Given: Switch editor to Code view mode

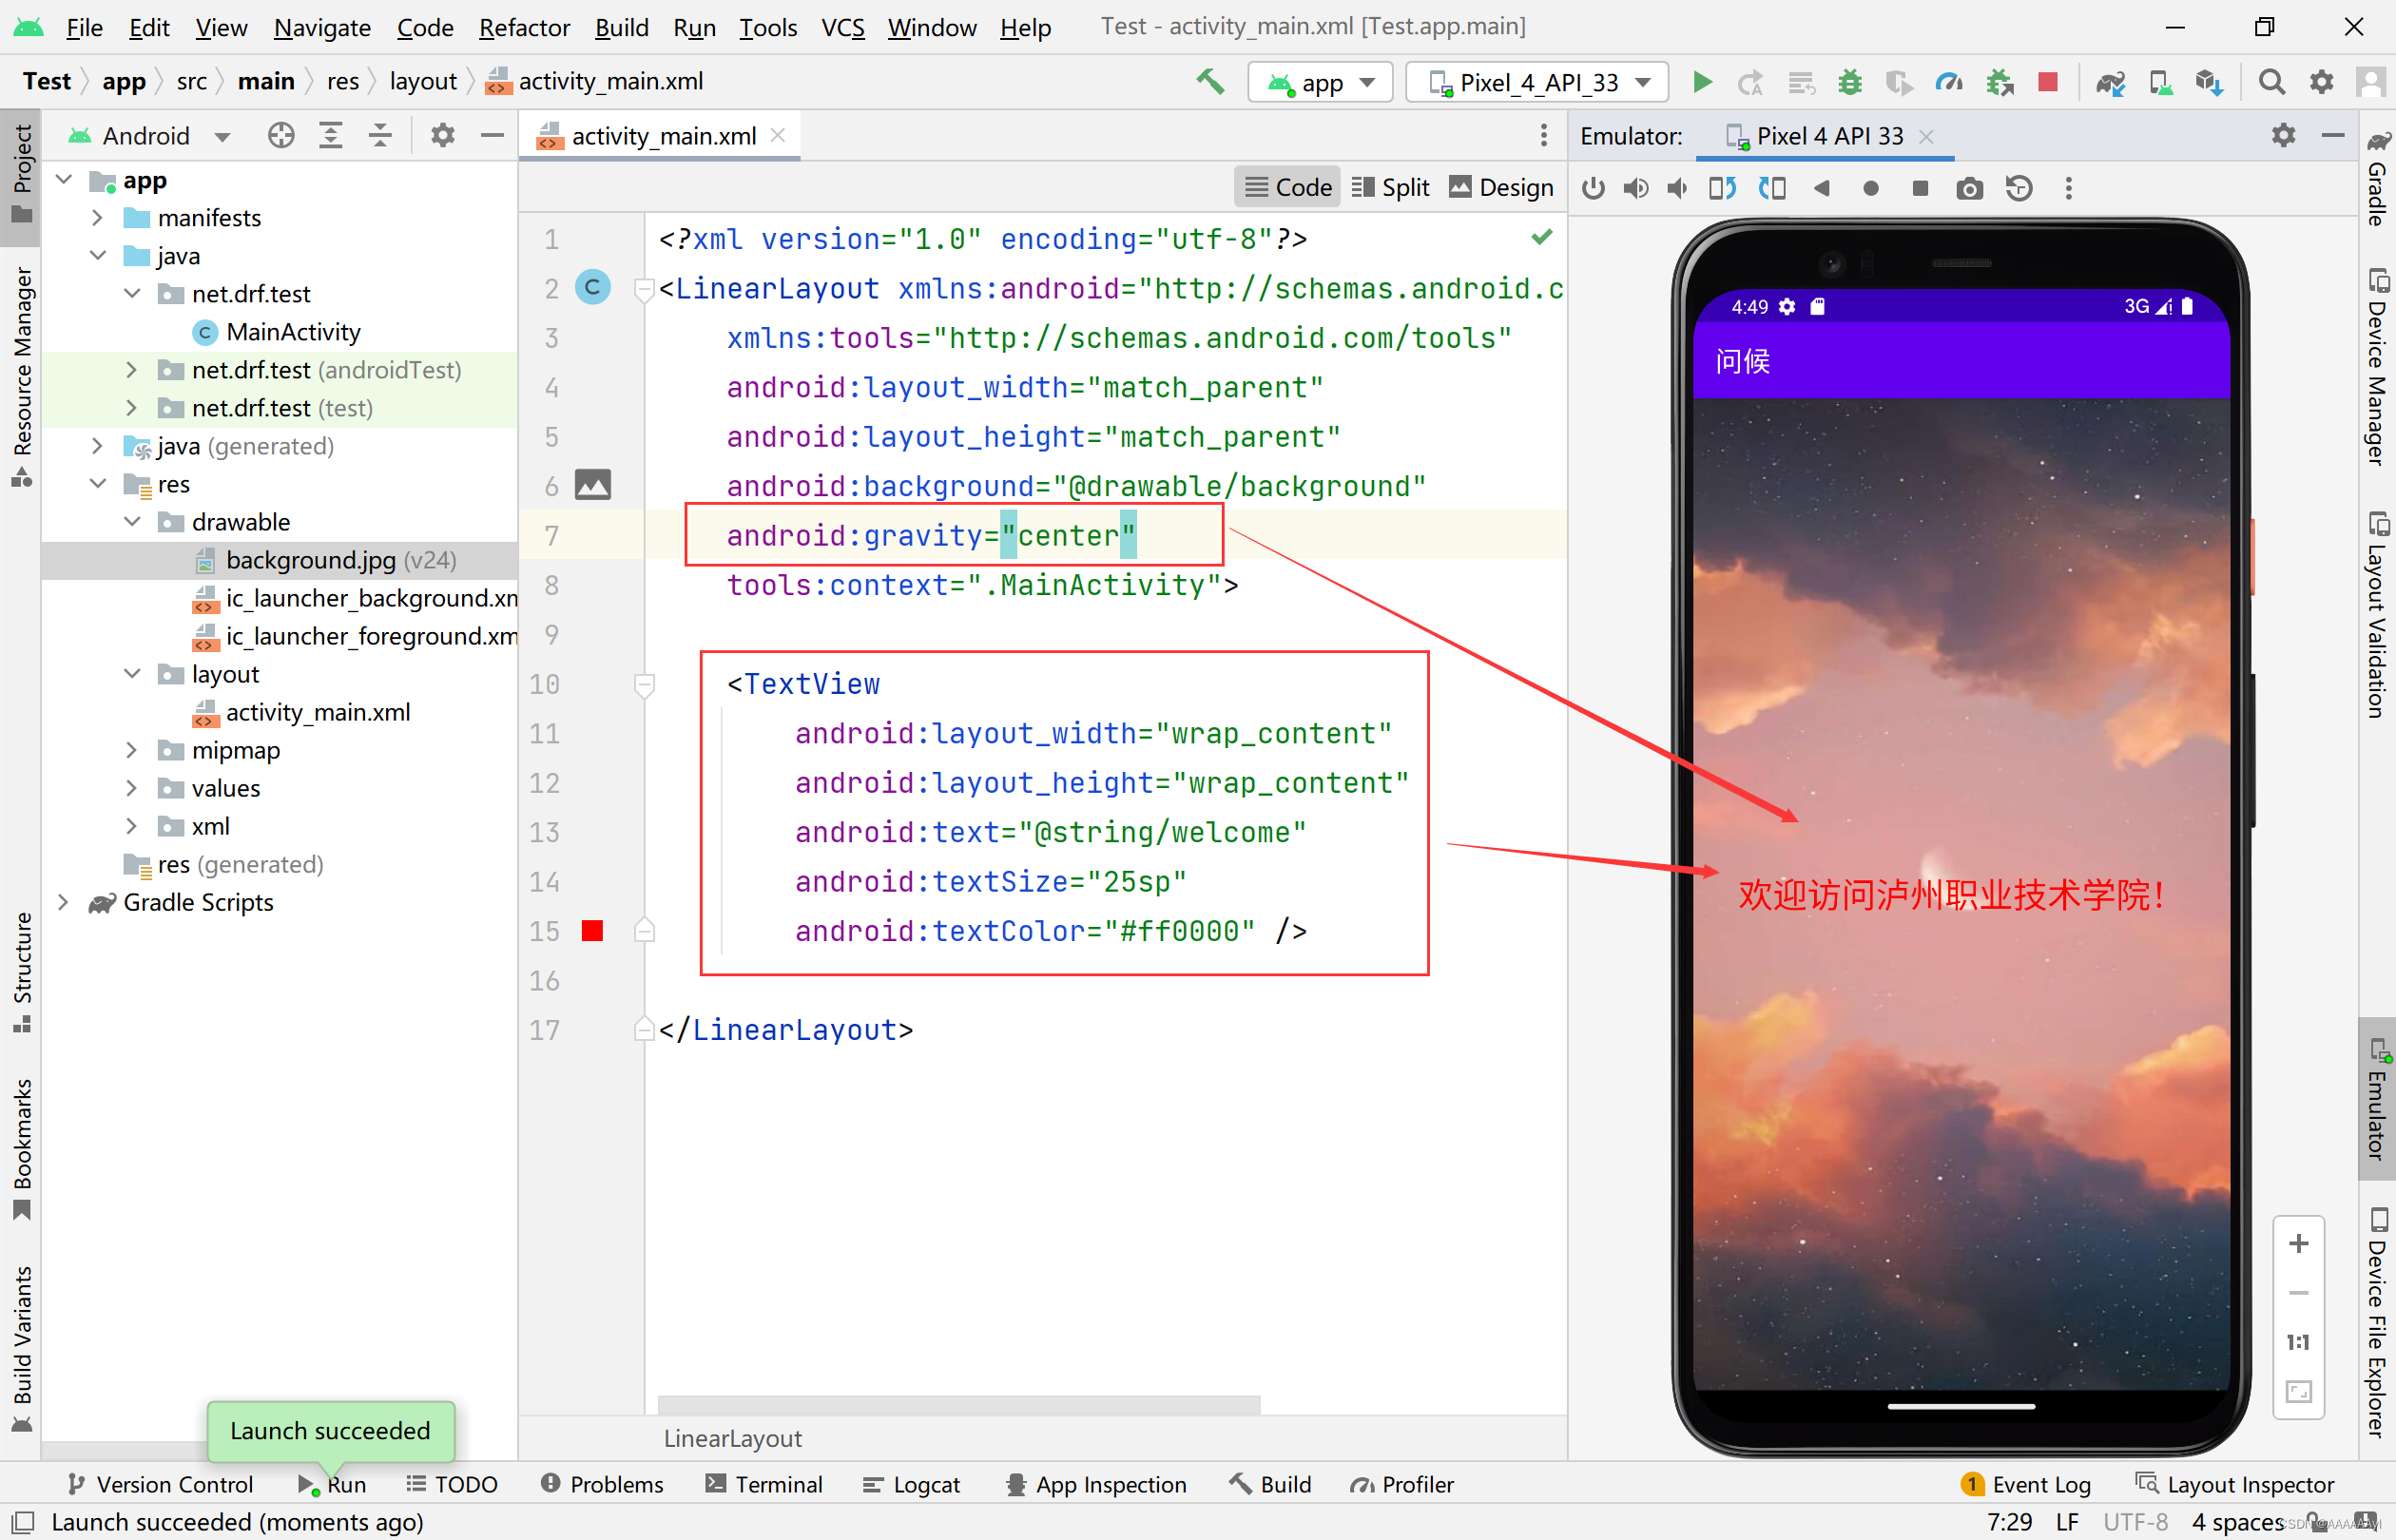Looking at the screenshot, I should 1288,187.
